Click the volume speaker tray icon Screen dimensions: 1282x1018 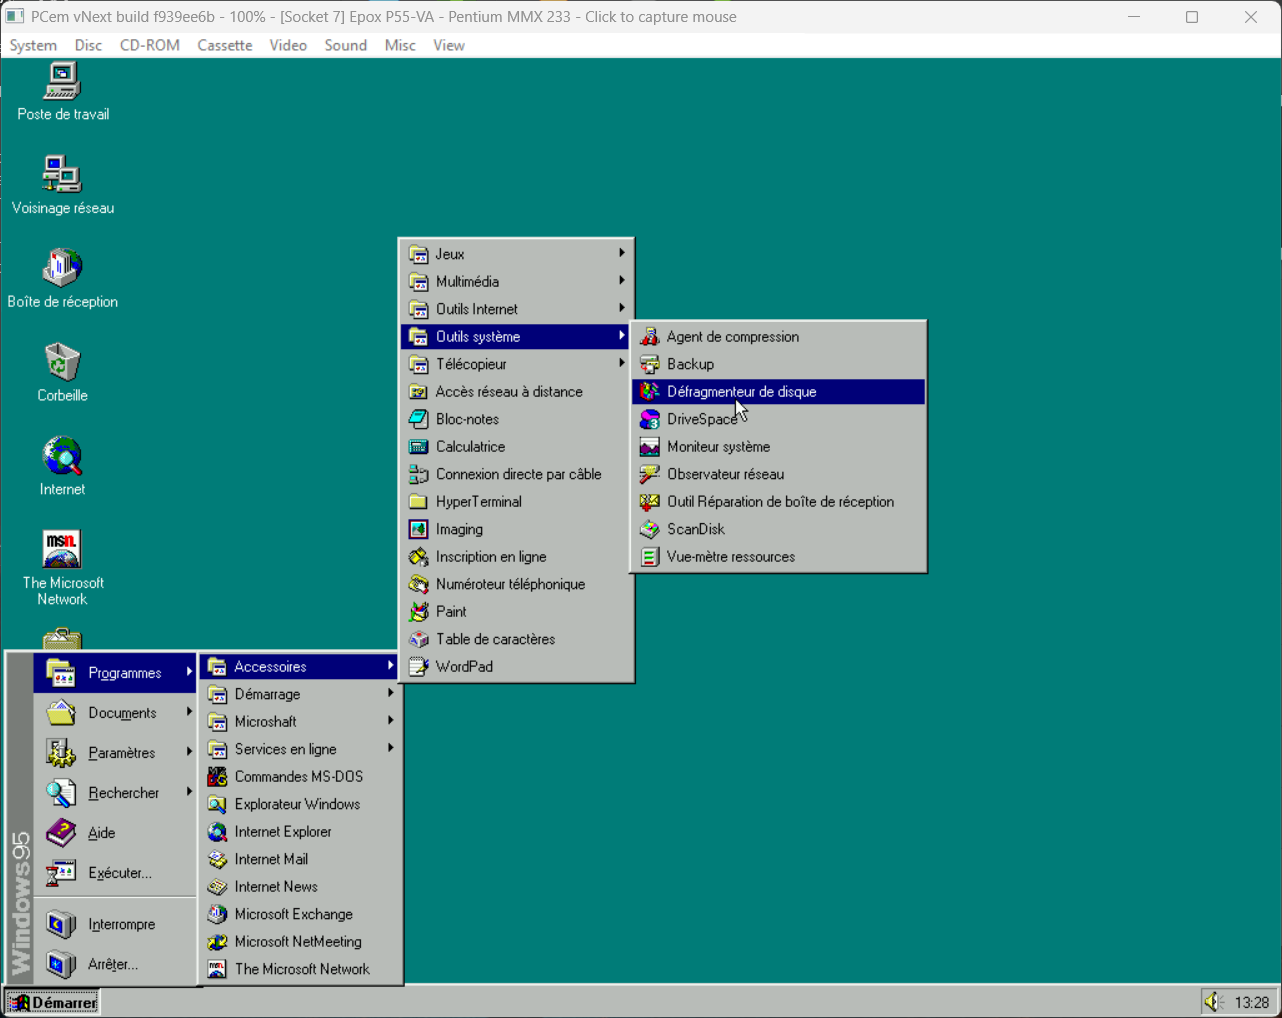tap(1214, 1002)
